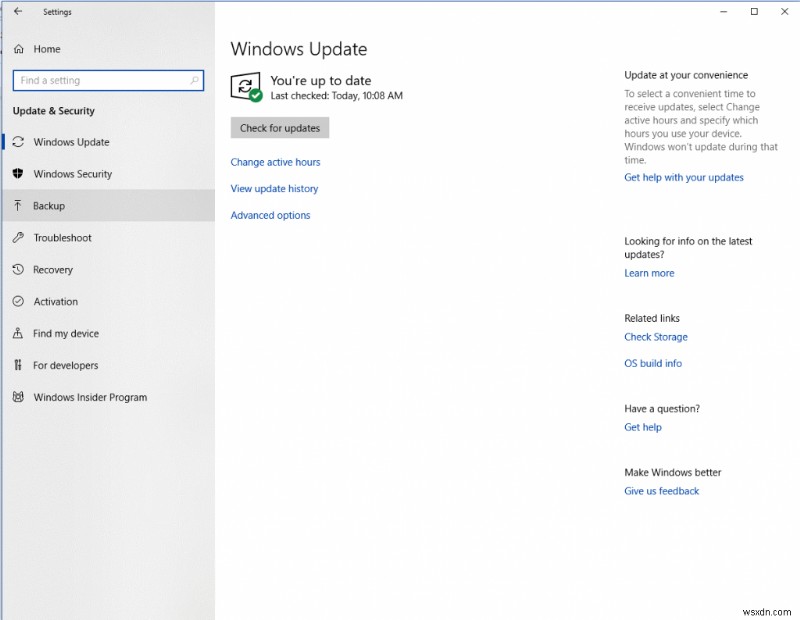Viewport: 800px width, 620px height.
Task: Open the Windows Insider Program icon
Action: tap(16, 397)
